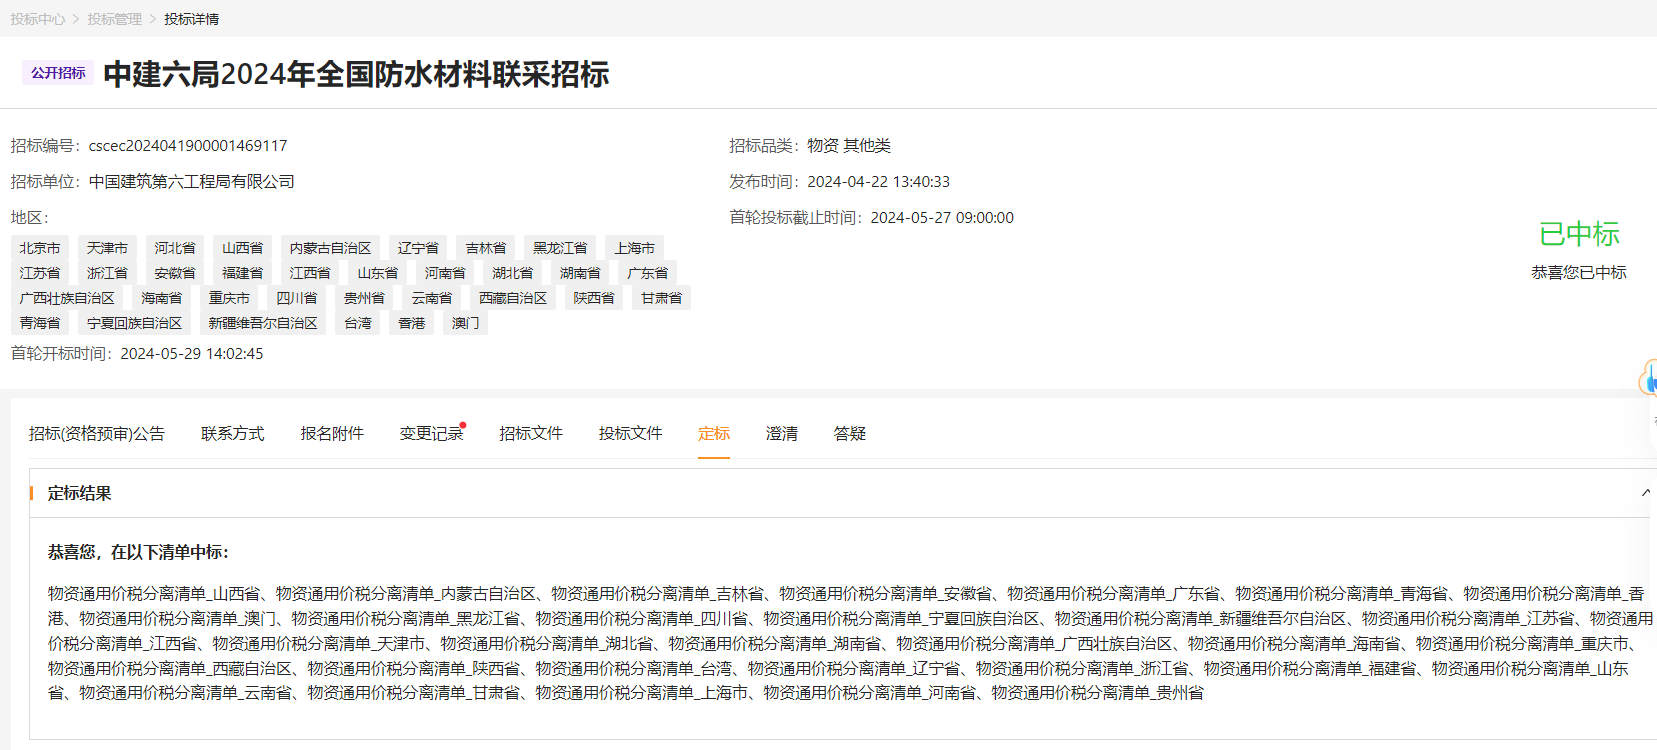Click the 浙江省 region tag
Screen dimensions: 1657x750
(107, 273)
